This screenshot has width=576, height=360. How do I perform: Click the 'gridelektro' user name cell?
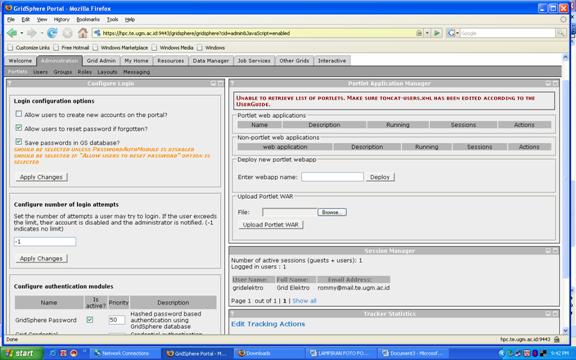point(248,288)
